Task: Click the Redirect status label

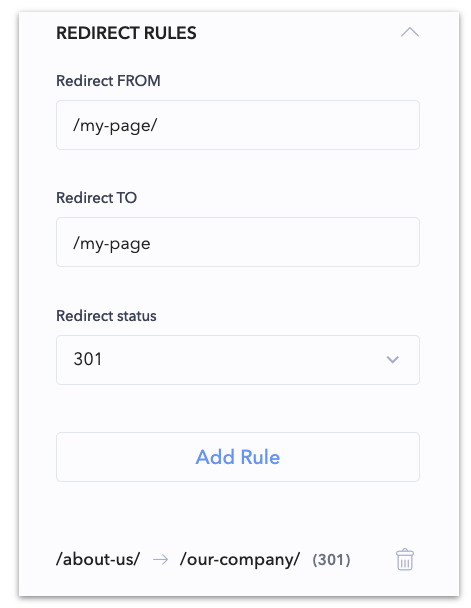Action: pos(106,316)
